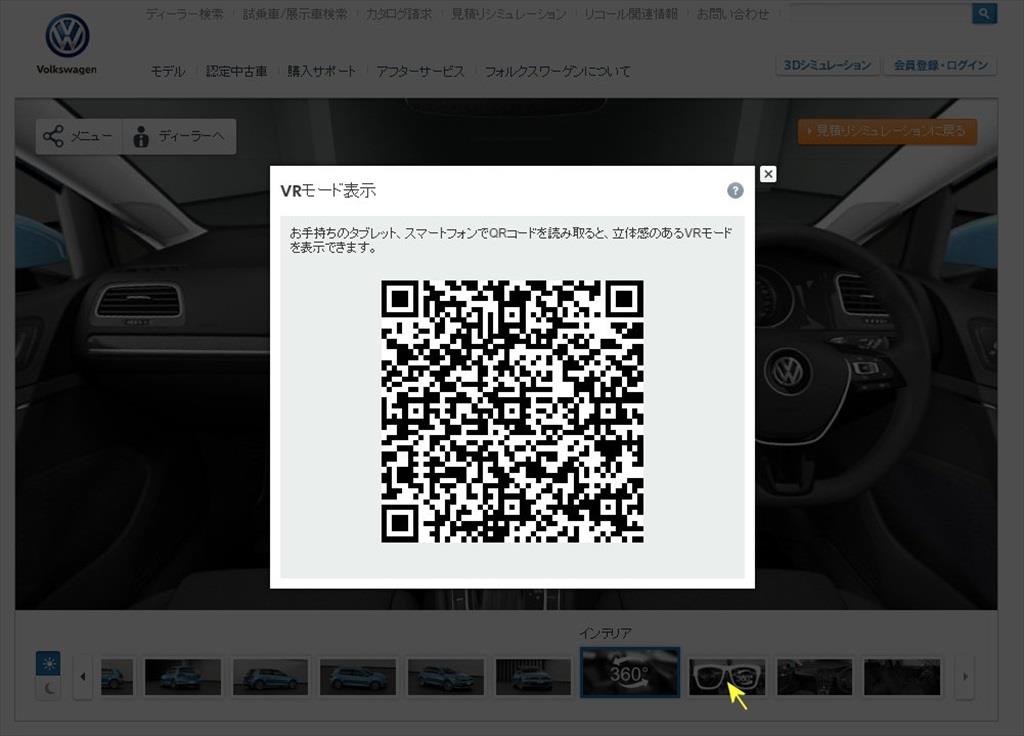Image resolution: width=1024 pixels, height=736 pixels.
Task: Click the ディーラーへ button
Action: (180, 136)
